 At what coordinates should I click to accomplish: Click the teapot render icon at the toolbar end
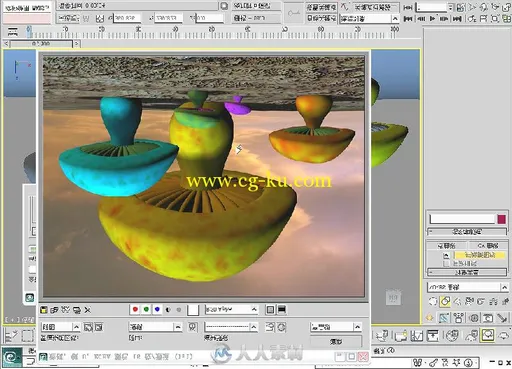pos(503,335)
